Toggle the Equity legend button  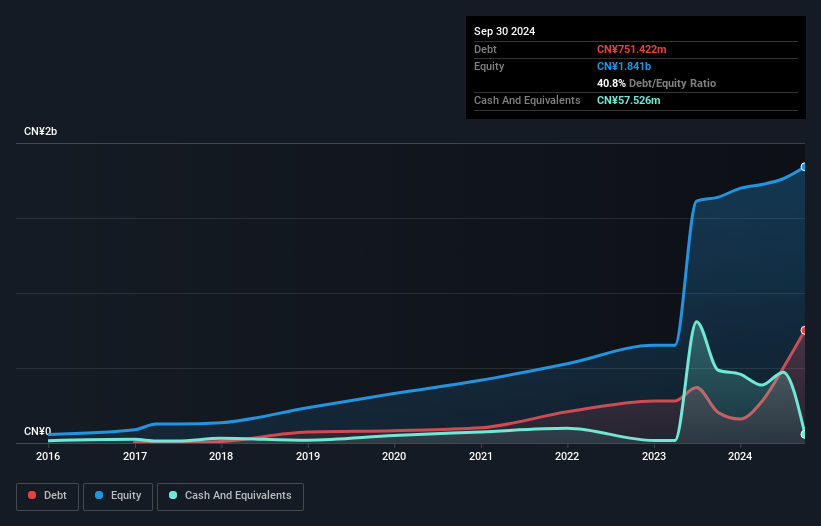coord(118,496)
